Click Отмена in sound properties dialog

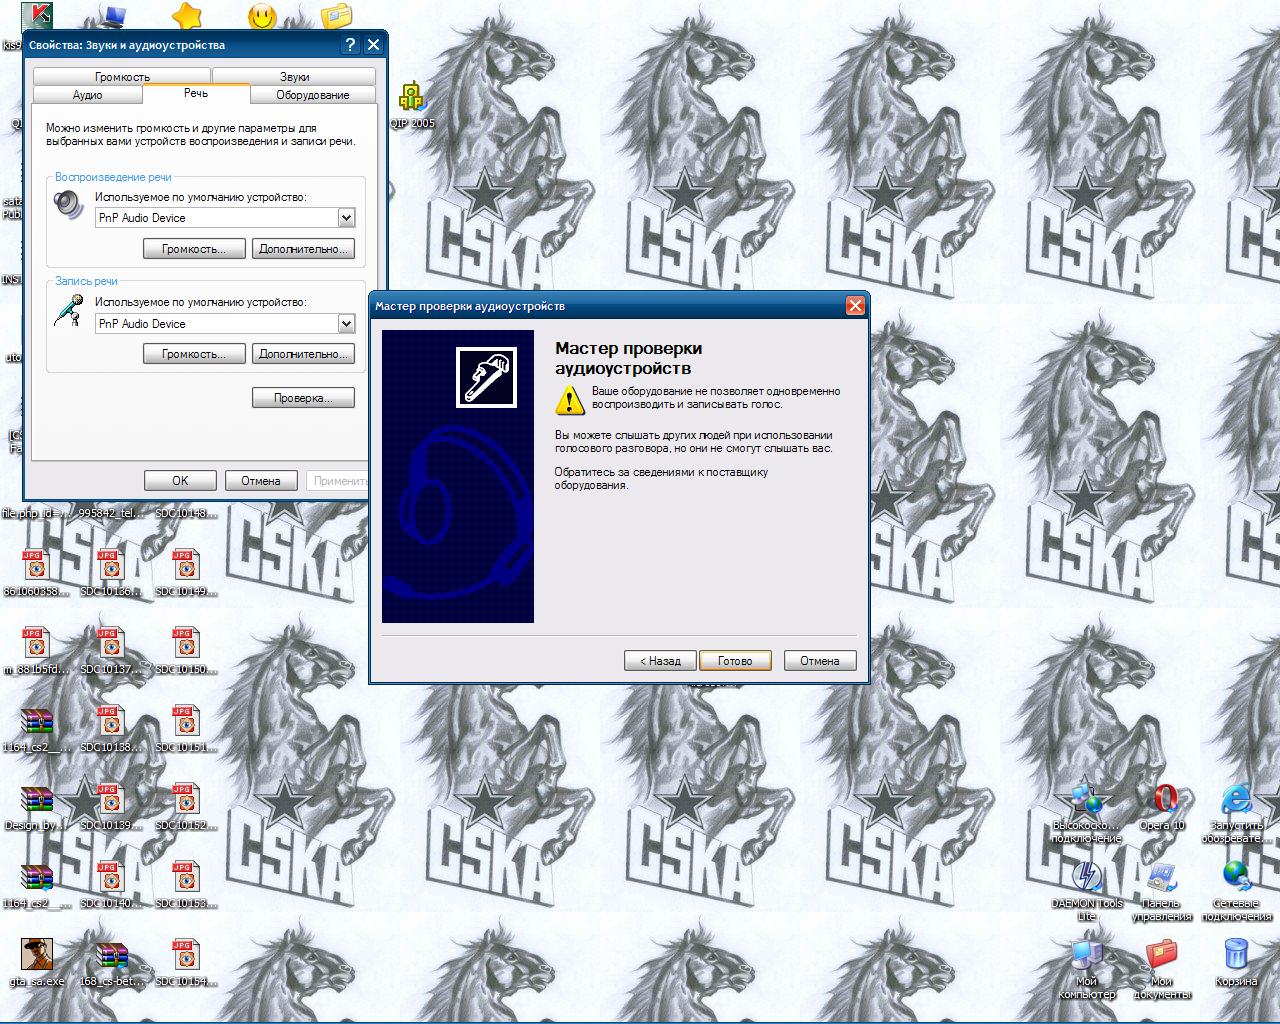click(261, 481)
